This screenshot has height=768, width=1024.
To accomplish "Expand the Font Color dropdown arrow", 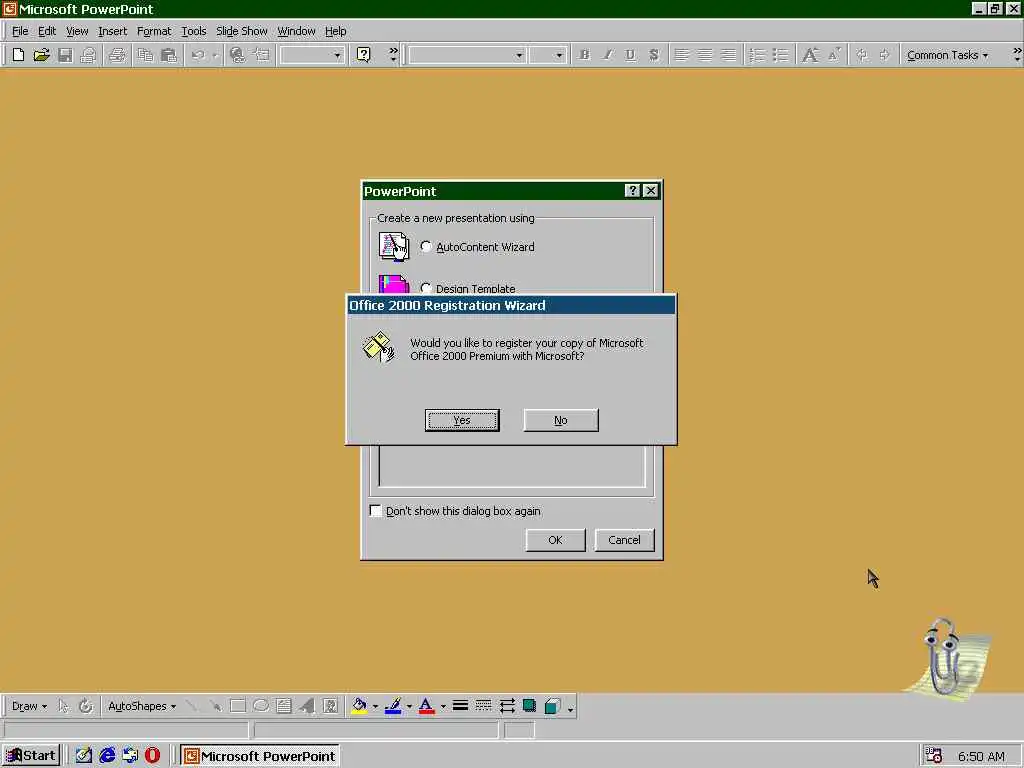I will (x=443, y=706).
